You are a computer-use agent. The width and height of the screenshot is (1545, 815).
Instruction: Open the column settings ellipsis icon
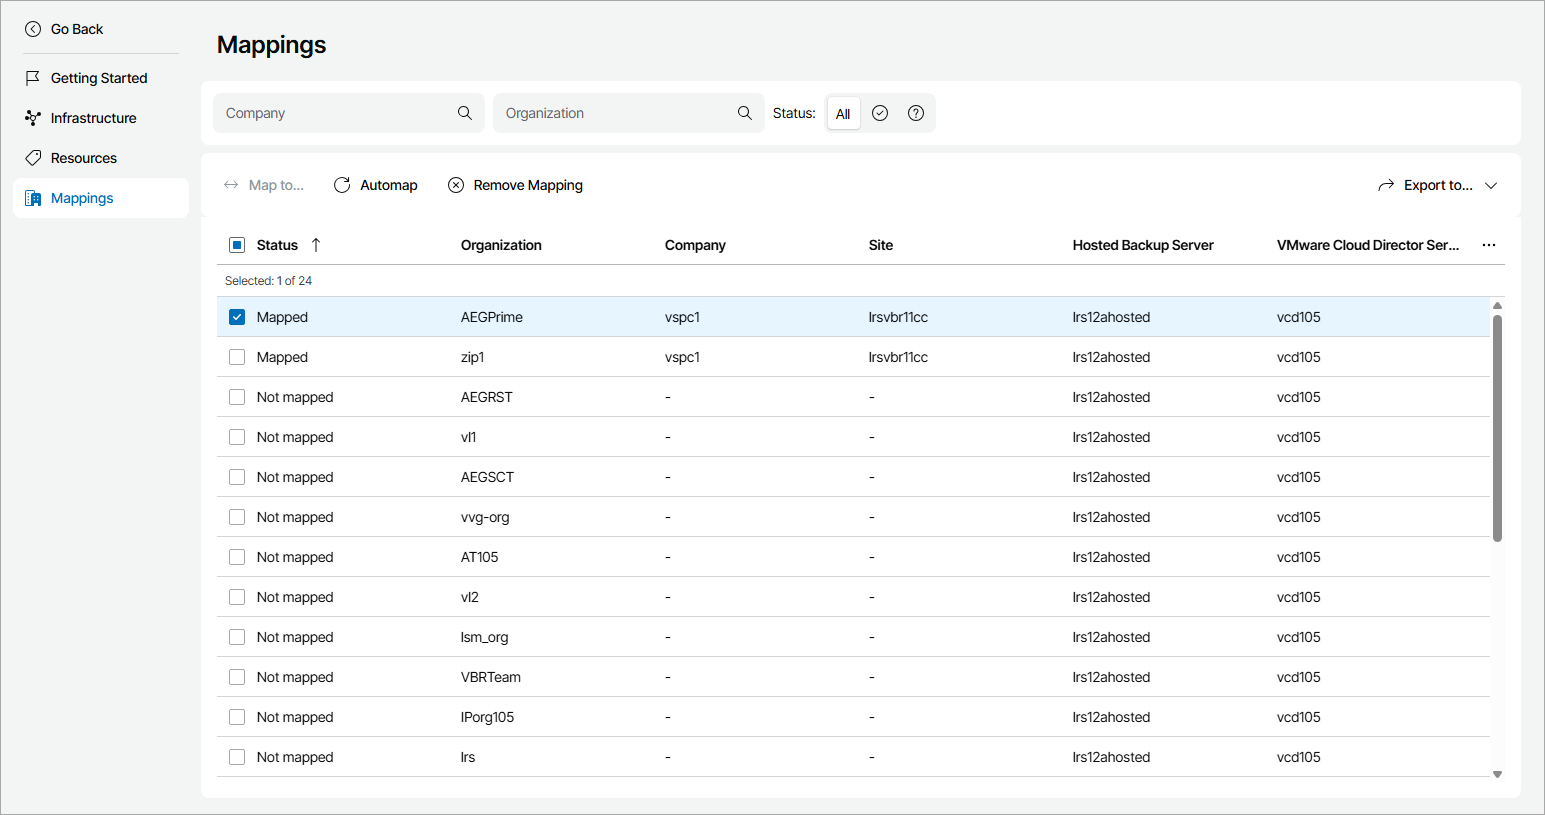click(x=1489, y=245)
